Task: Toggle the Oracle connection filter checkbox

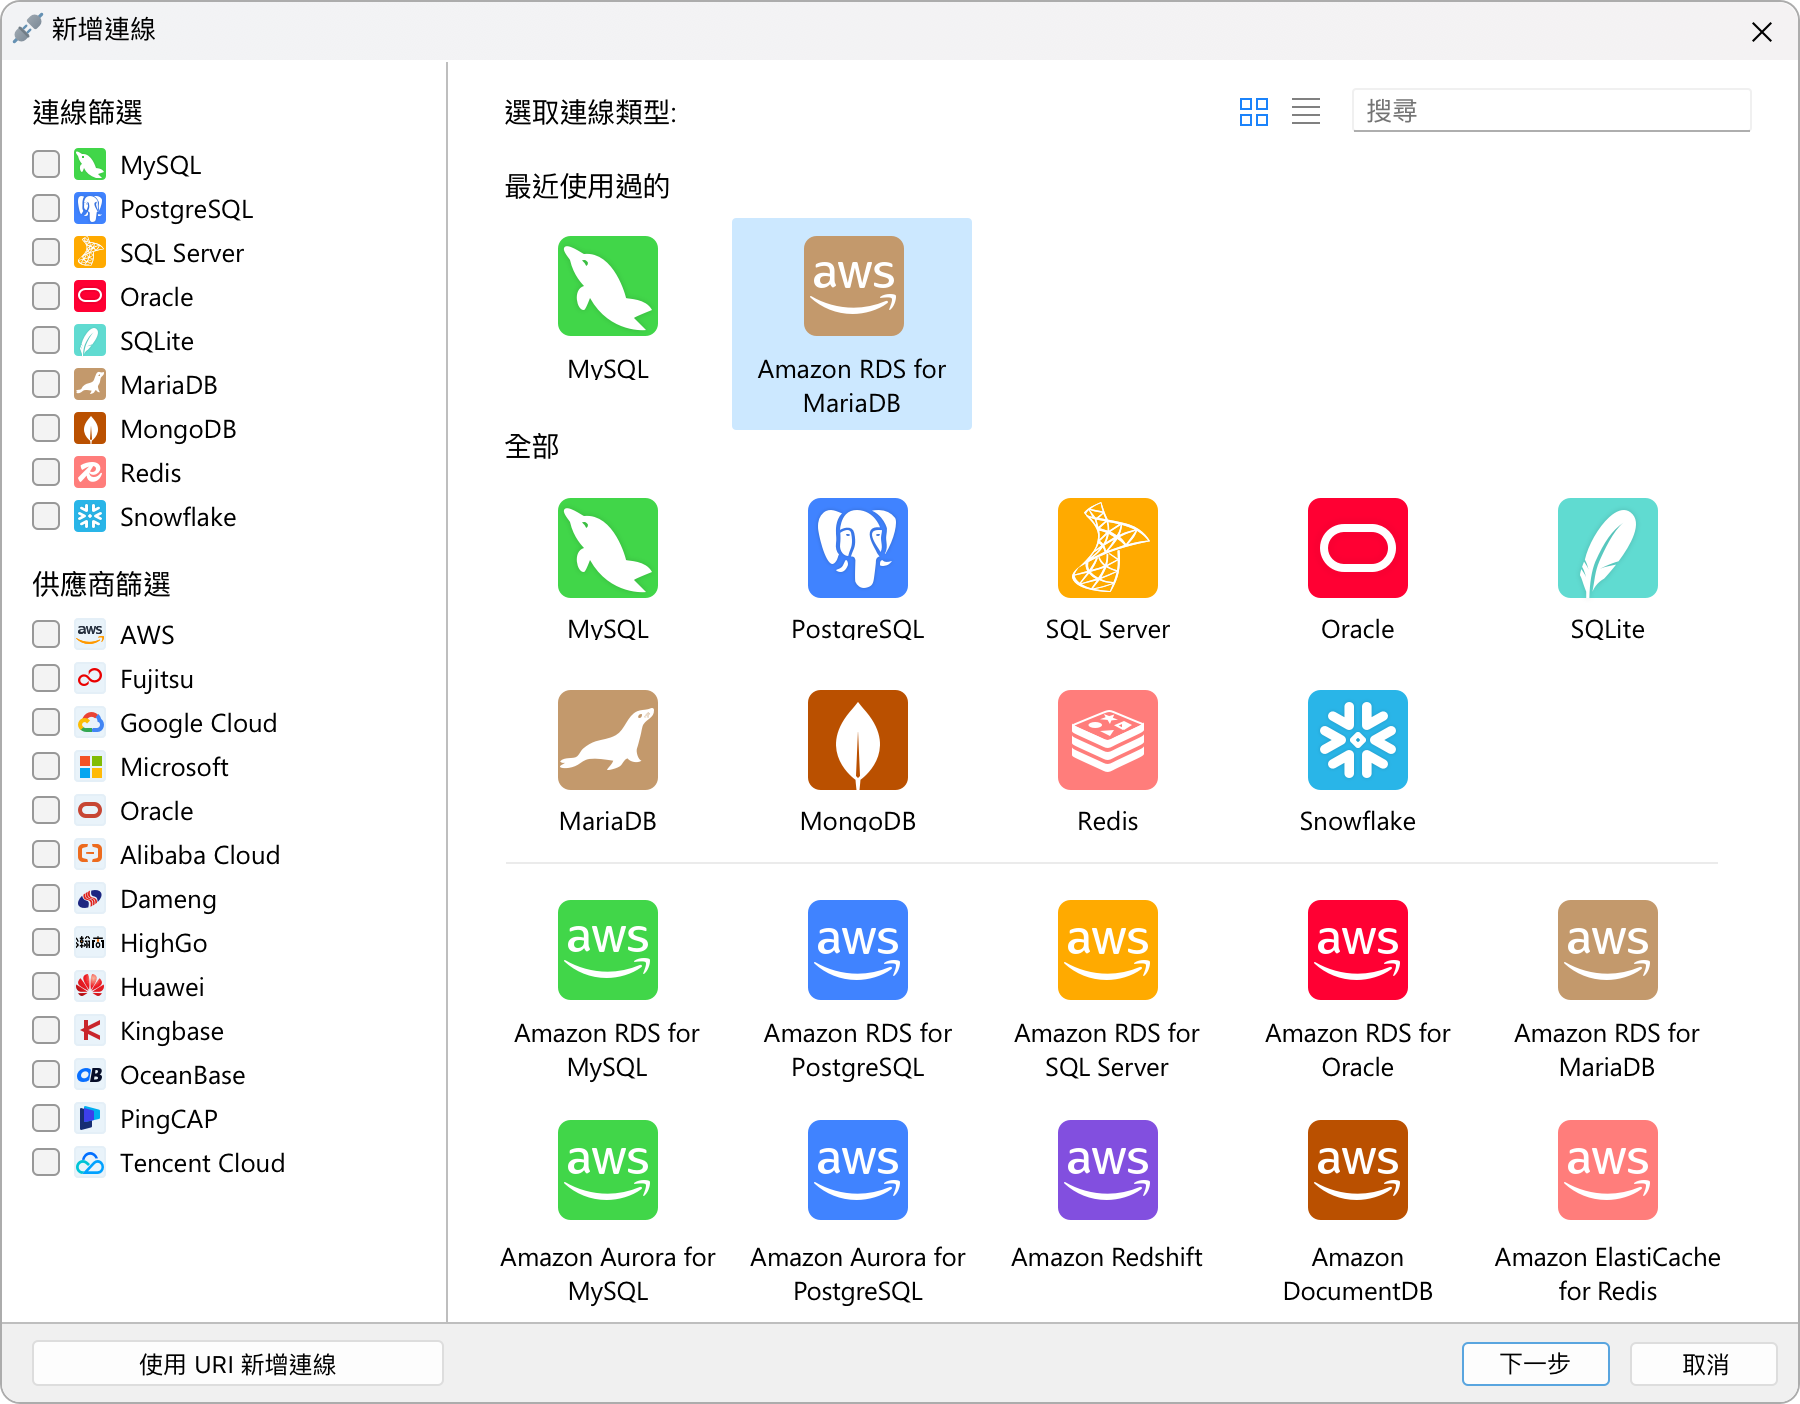Action: coord(46,296)
